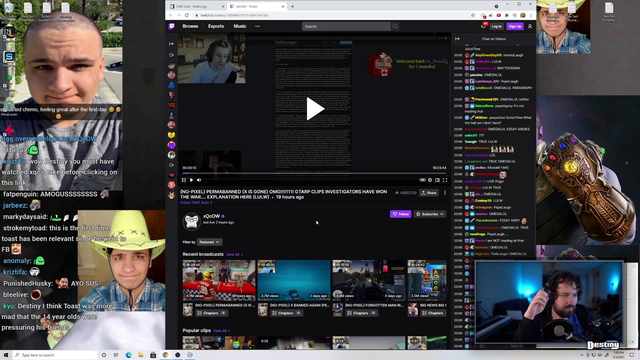Open the X BANNED AGAIN broadcast thumbnail
The width and height of the screenshot is (640, 360).
[294, 280]
